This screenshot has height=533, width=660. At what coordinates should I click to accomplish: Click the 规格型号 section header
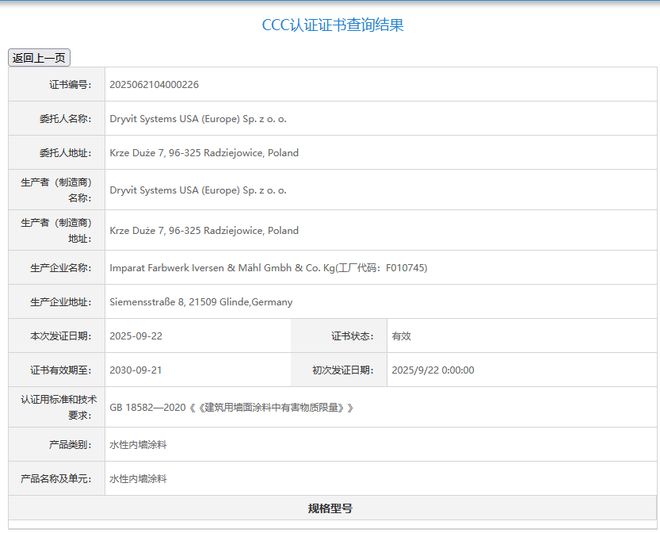pyautogui.click(x=330, y=508)
